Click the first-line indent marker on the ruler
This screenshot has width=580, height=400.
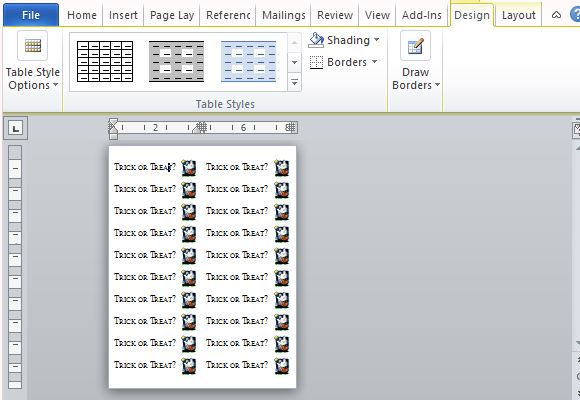pyautogui.click(x=114, y=123)
